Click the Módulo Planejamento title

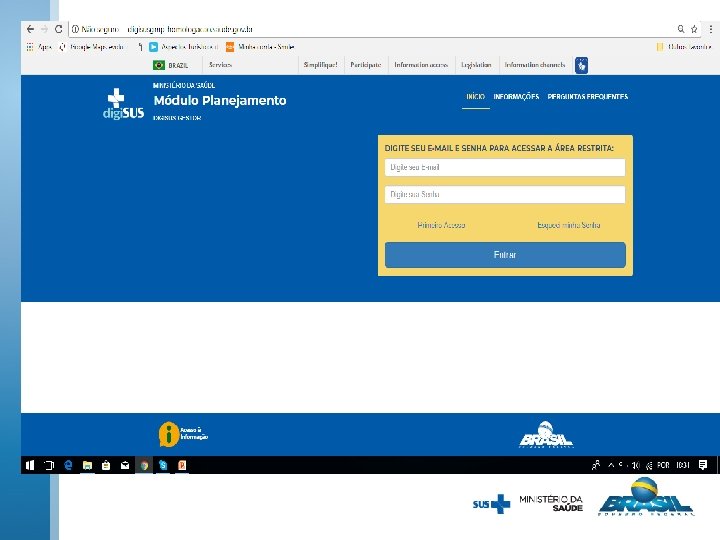pyautogui.click(x=220, y=101)
